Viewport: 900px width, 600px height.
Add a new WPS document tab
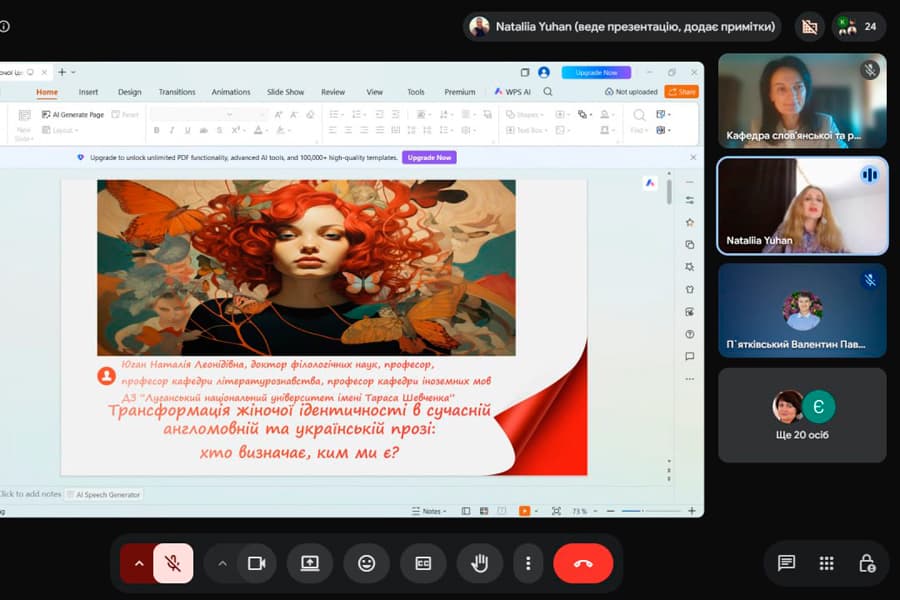(x=62, y=72)
